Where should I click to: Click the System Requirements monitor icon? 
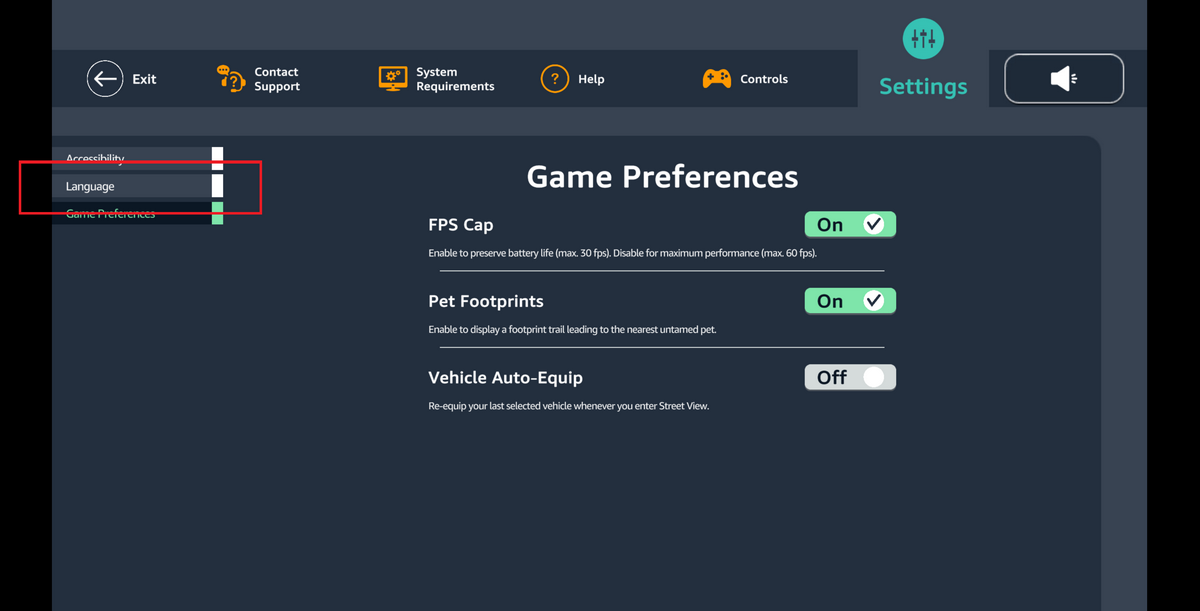point(393,79)
